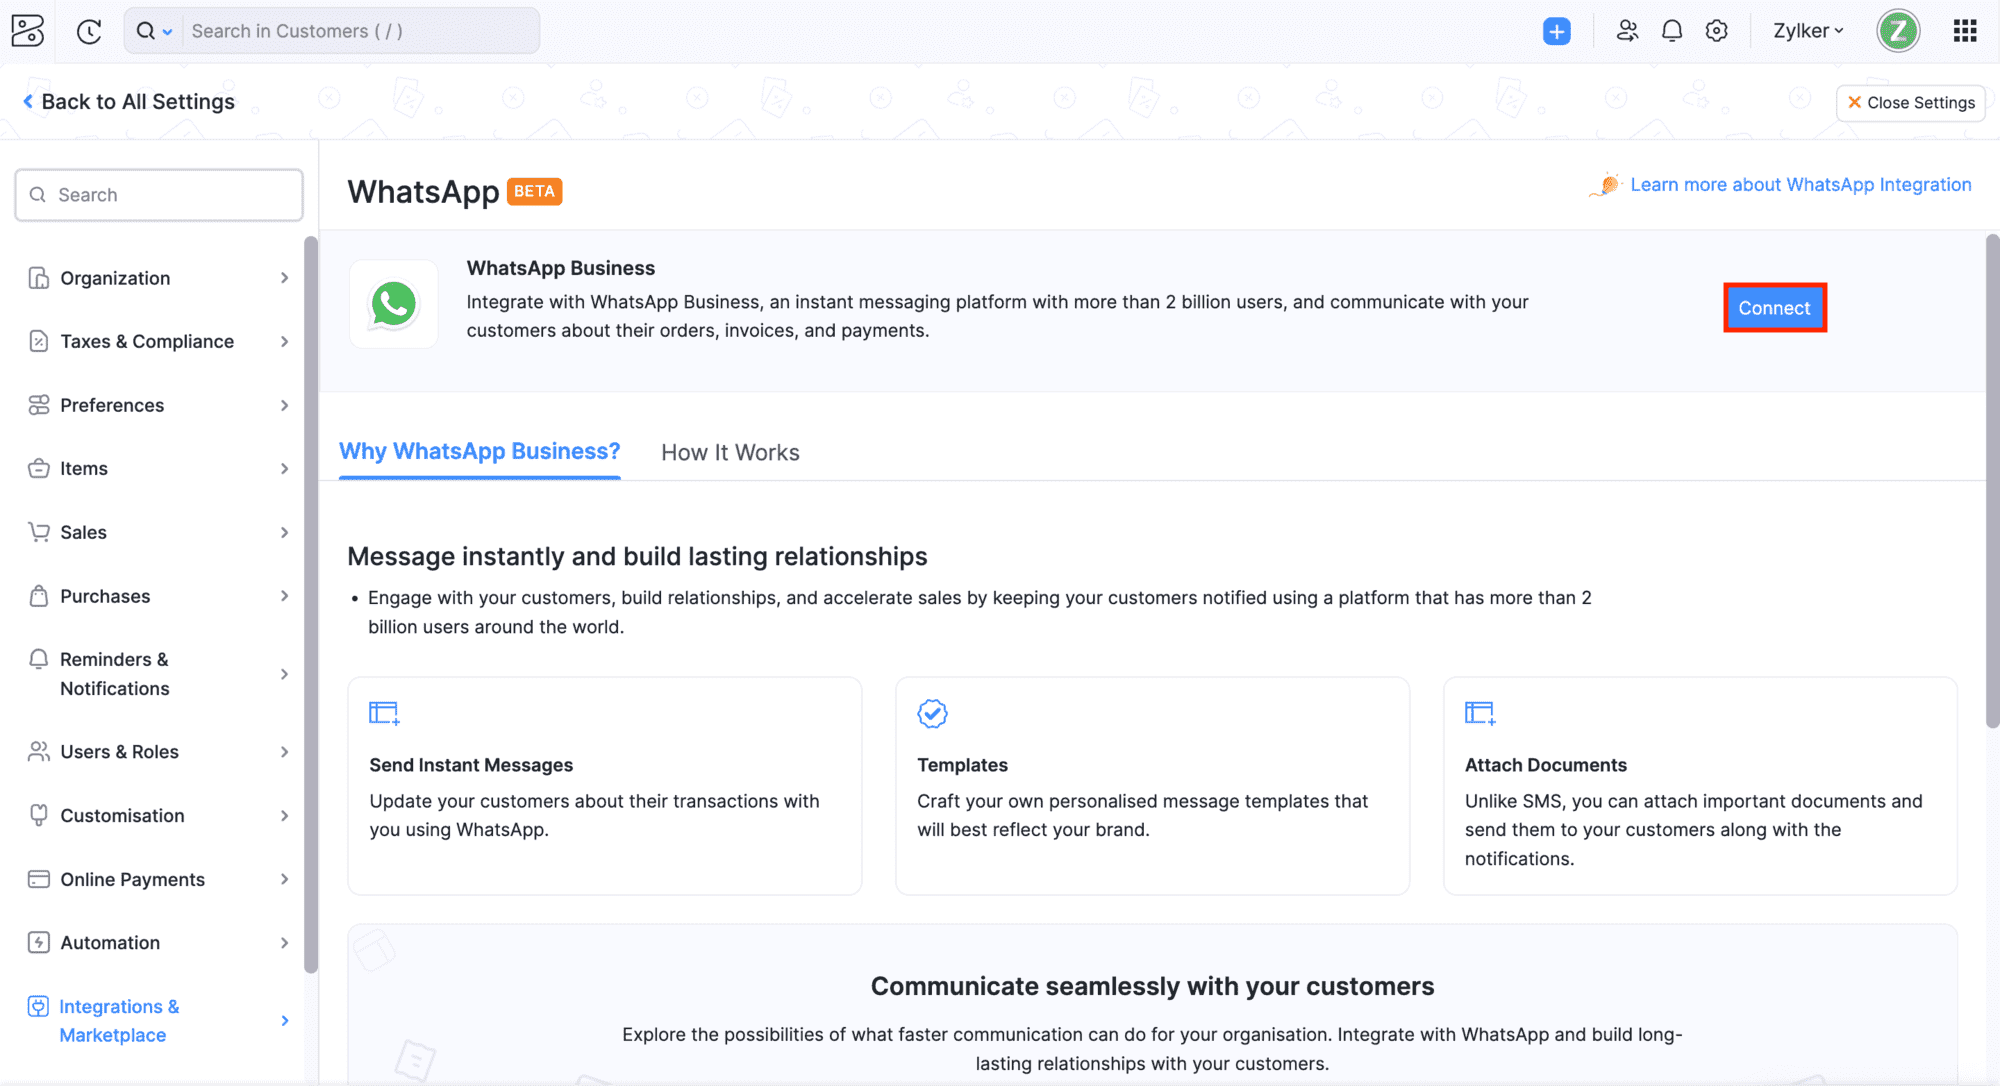
Task: Open the Zylker organization dropdown
Action: pos(1807,31)
